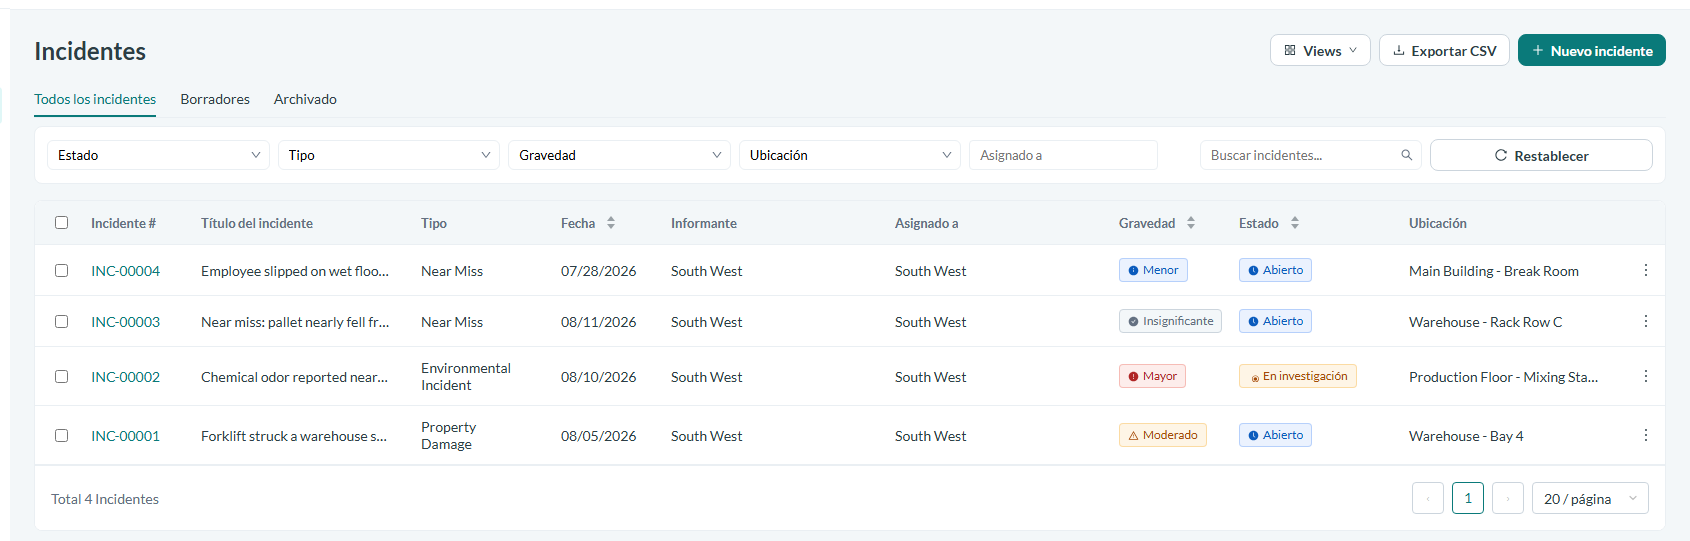Click the Moderado severity badge
Screen dimensions: 1690x541
[x=1163, y=435]
